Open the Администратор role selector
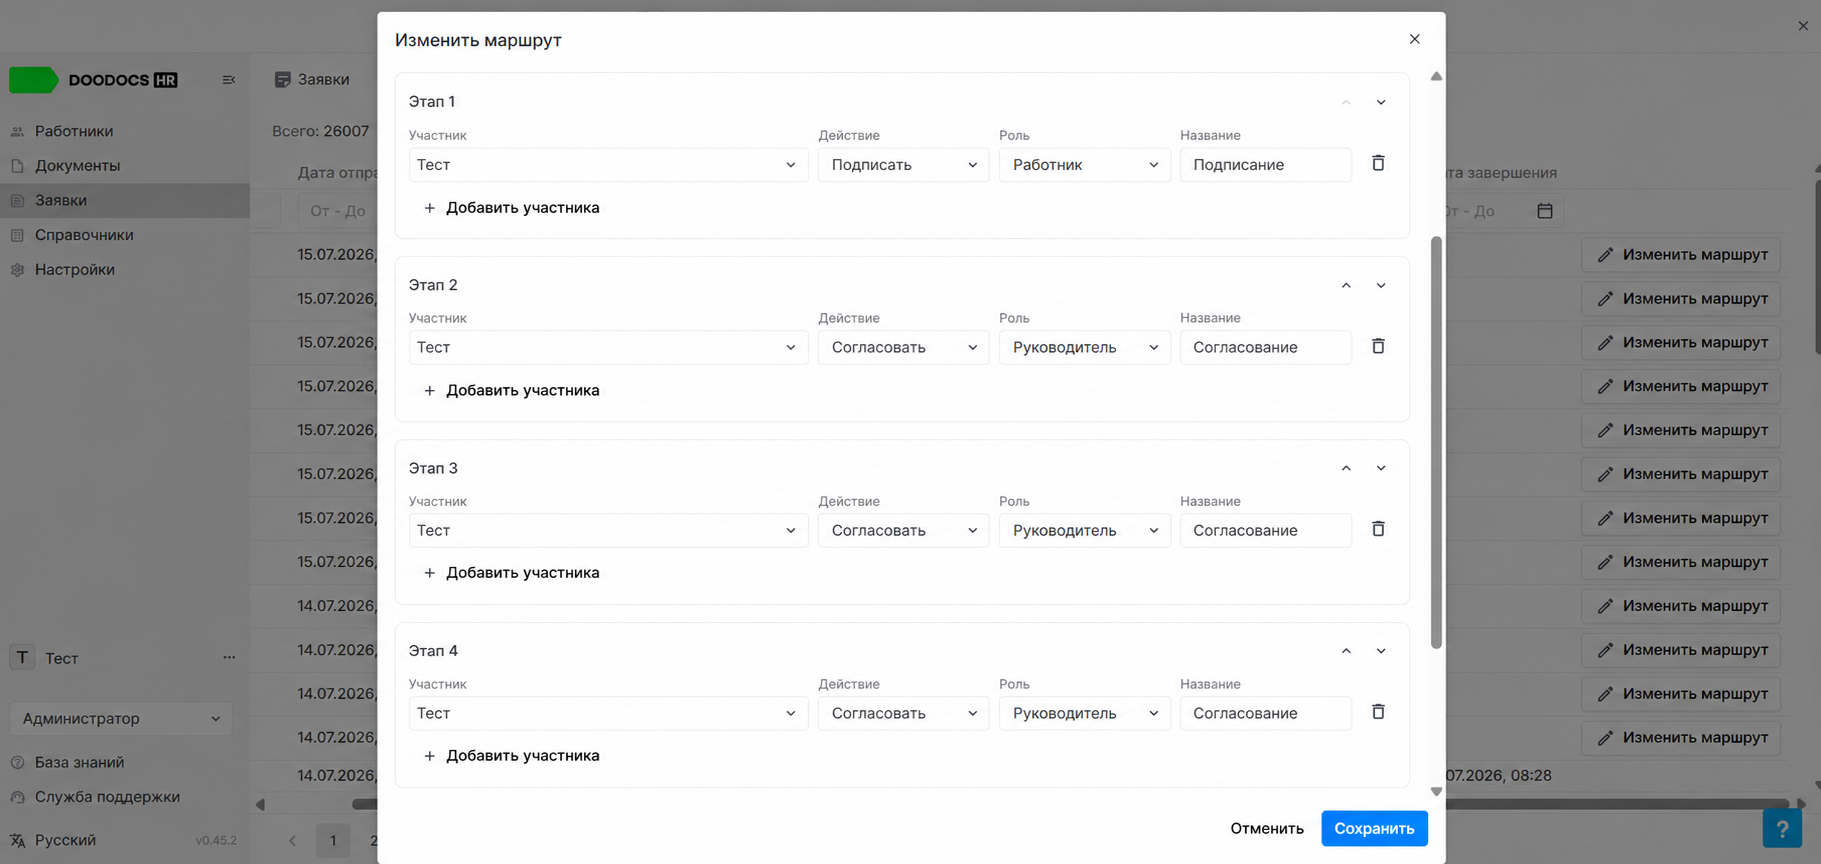This screenshot has width=1821, height=864. (121, 718)
